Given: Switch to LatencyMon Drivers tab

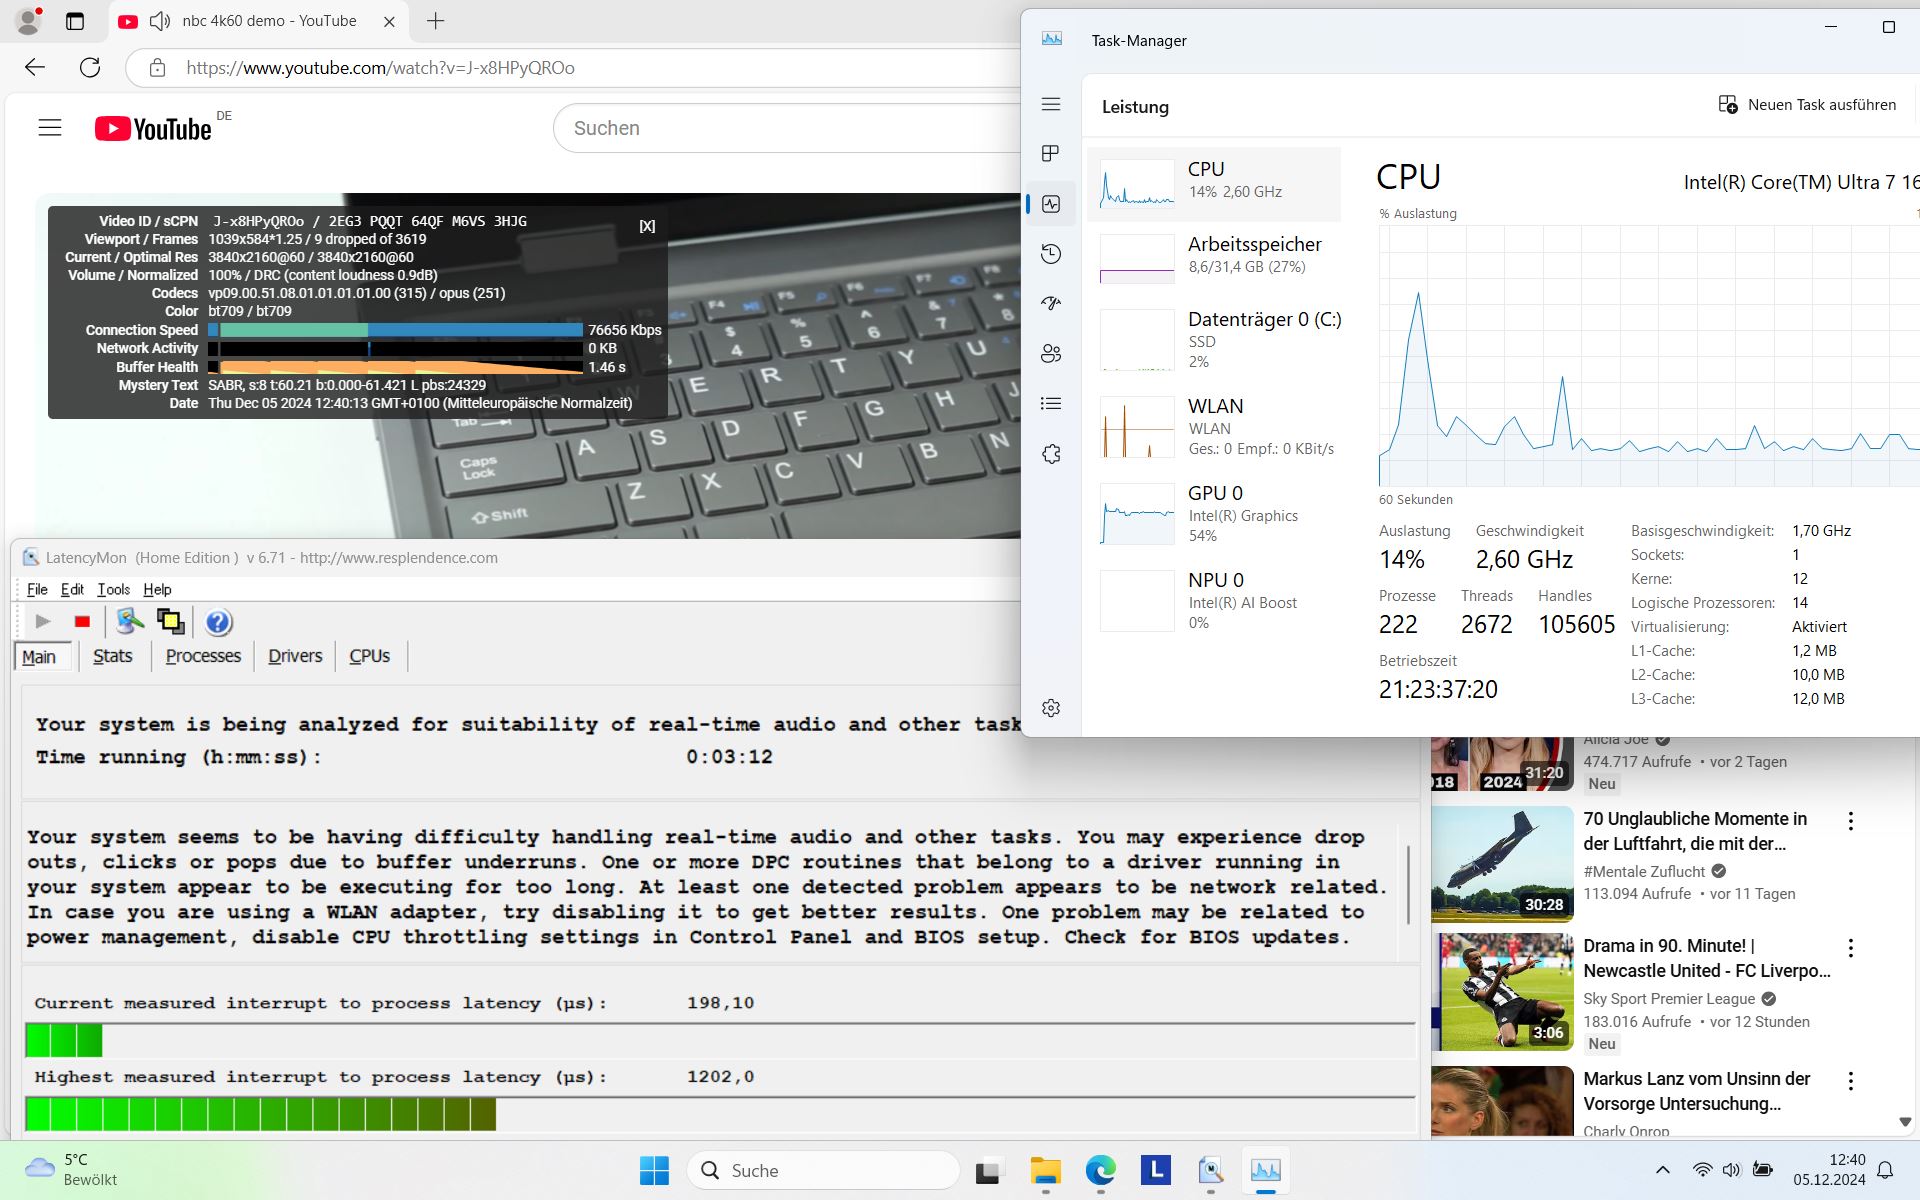Looking at the screenshot, I should (x=295, y=656).
